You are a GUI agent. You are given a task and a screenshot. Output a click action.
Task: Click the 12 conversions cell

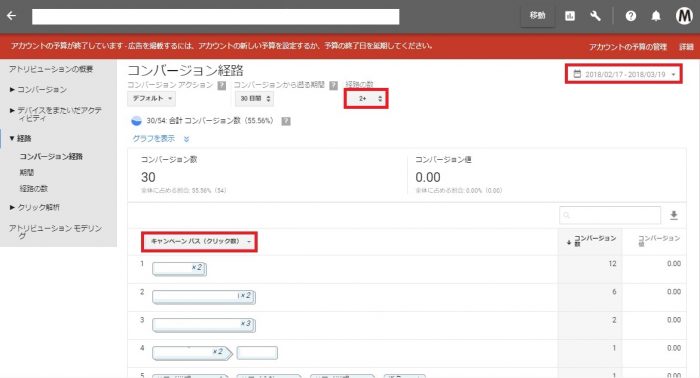612,264
